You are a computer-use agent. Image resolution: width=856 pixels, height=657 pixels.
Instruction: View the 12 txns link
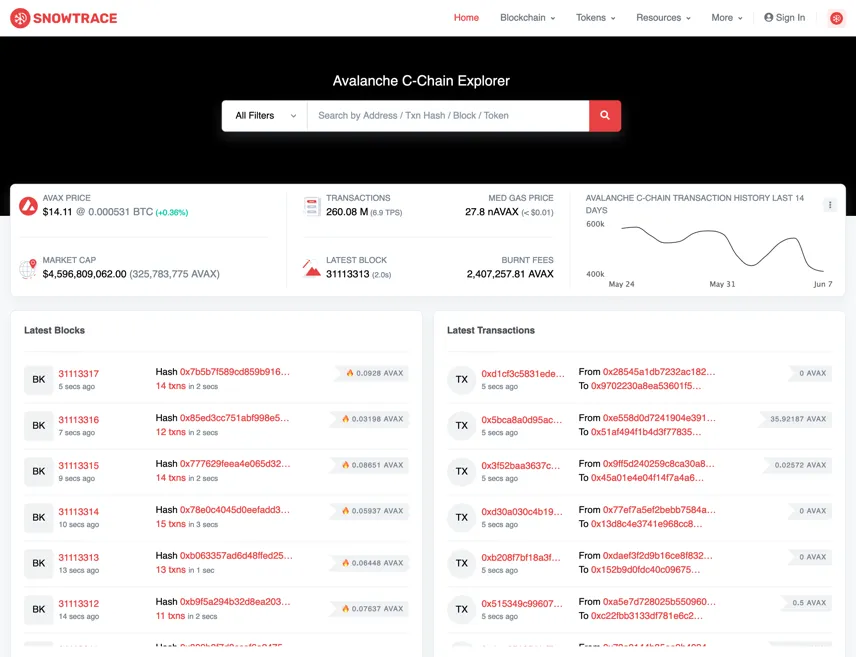tap(170, 432)
